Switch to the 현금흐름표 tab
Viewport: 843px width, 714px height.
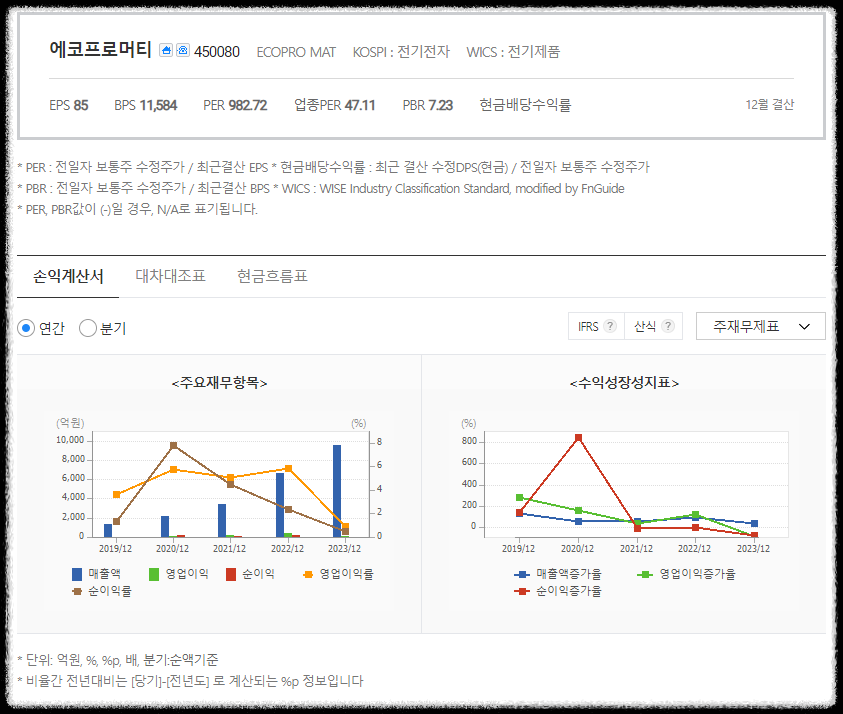[273, 276]
